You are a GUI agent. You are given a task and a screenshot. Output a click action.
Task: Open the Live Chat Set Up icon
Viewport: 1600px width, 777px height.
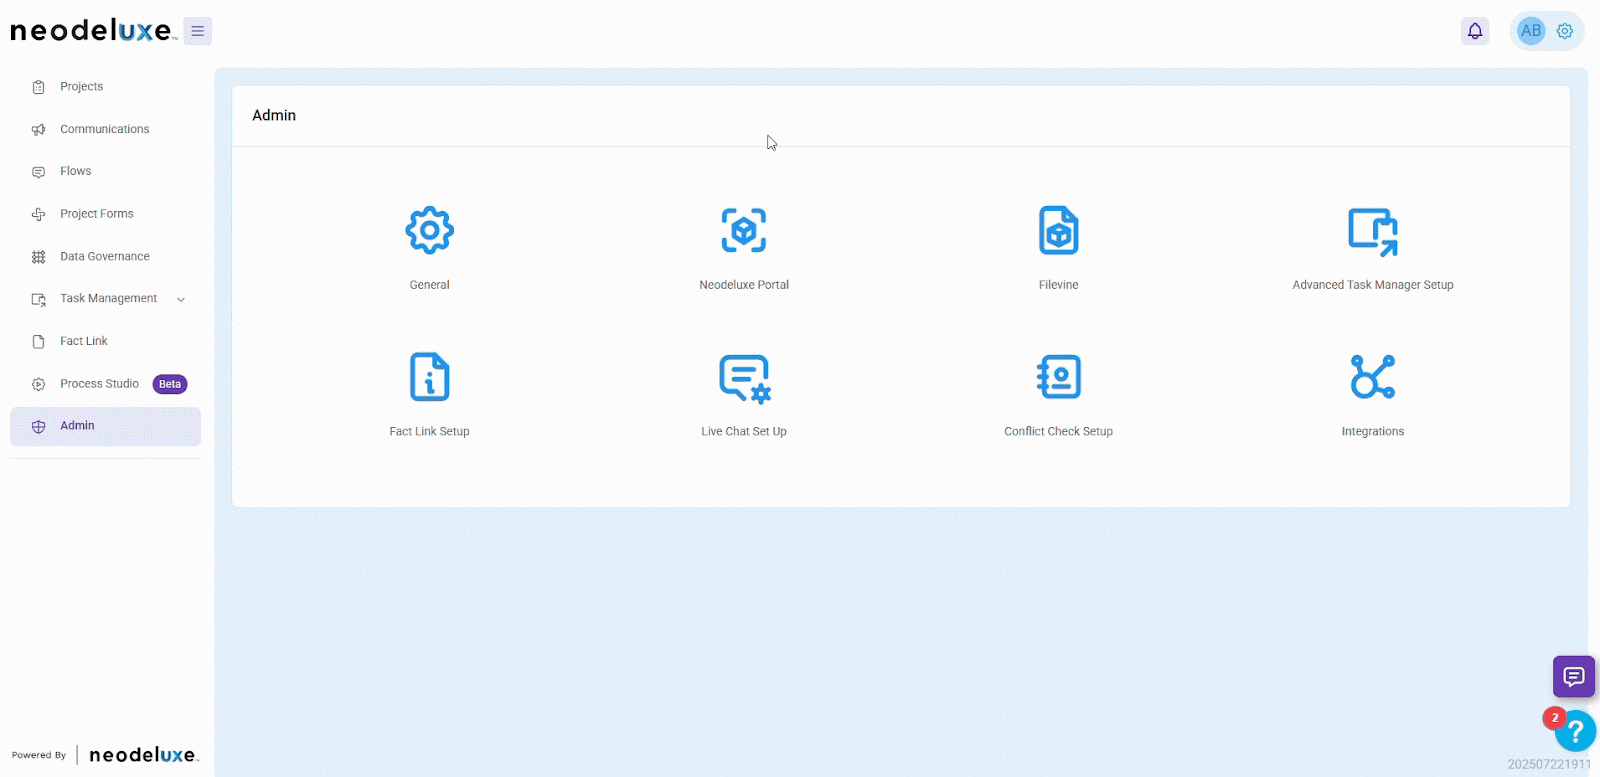click(745, 378)
